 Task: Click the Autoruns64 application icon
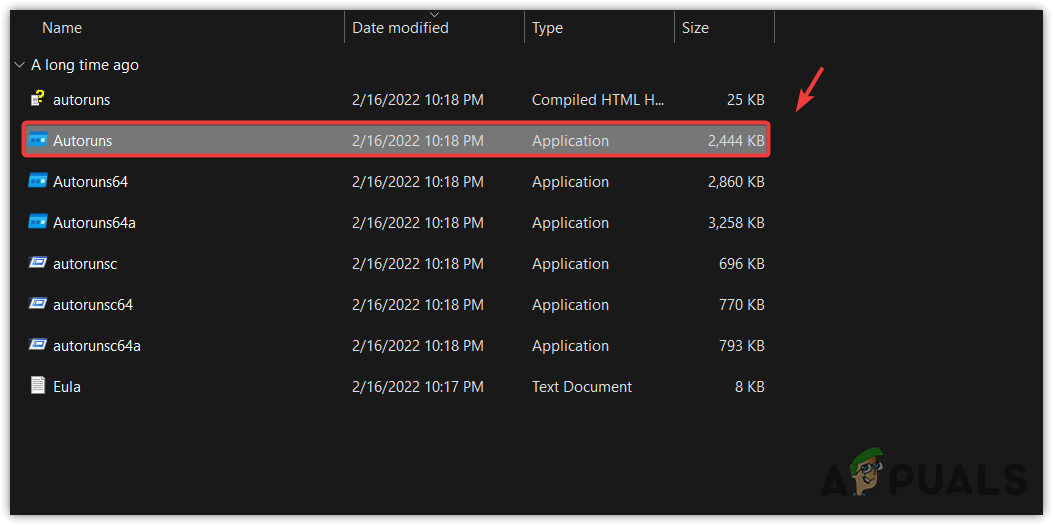38,181
